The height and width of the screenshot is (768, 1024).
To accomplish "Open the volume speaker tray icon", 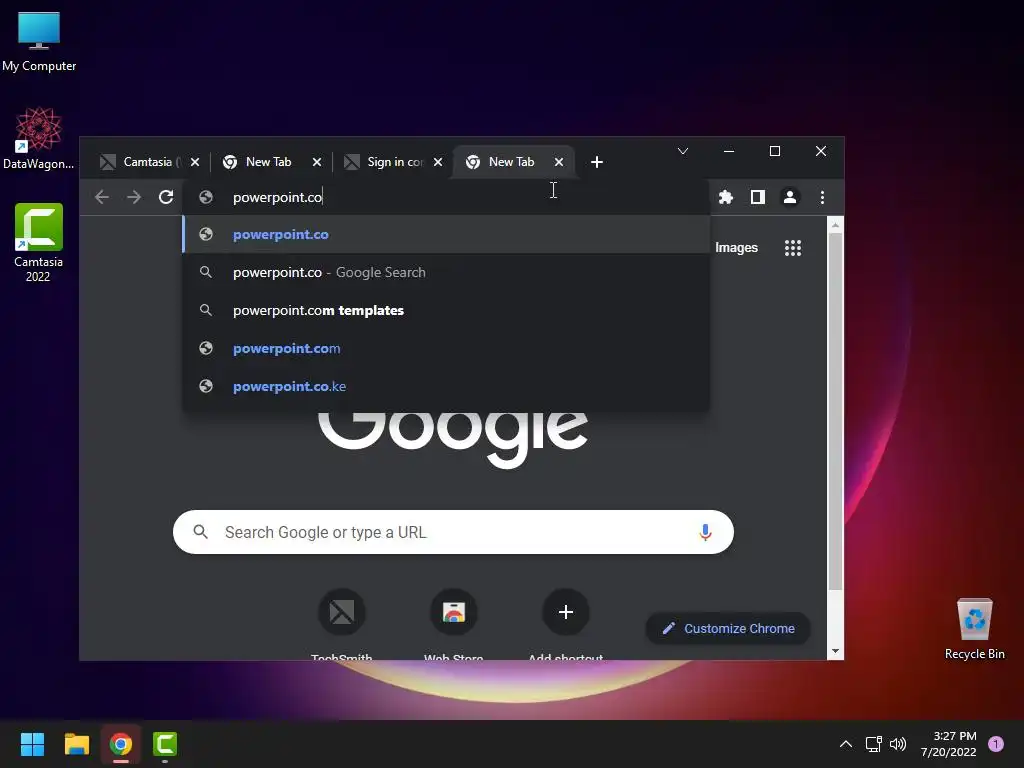I will point(899,744).
